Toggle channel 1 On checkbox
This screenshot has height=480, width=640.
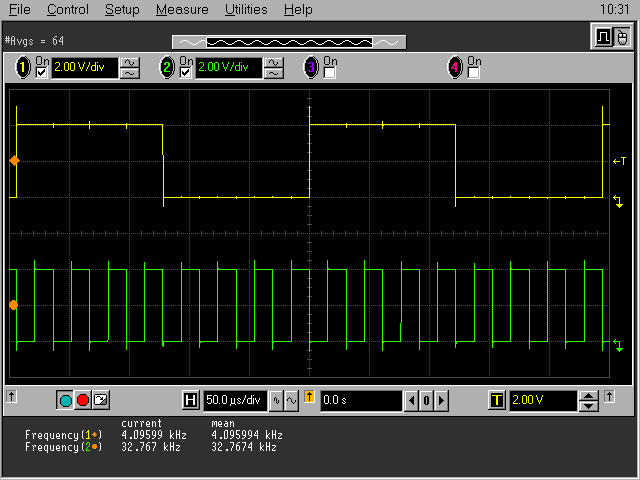coord(42,73)
